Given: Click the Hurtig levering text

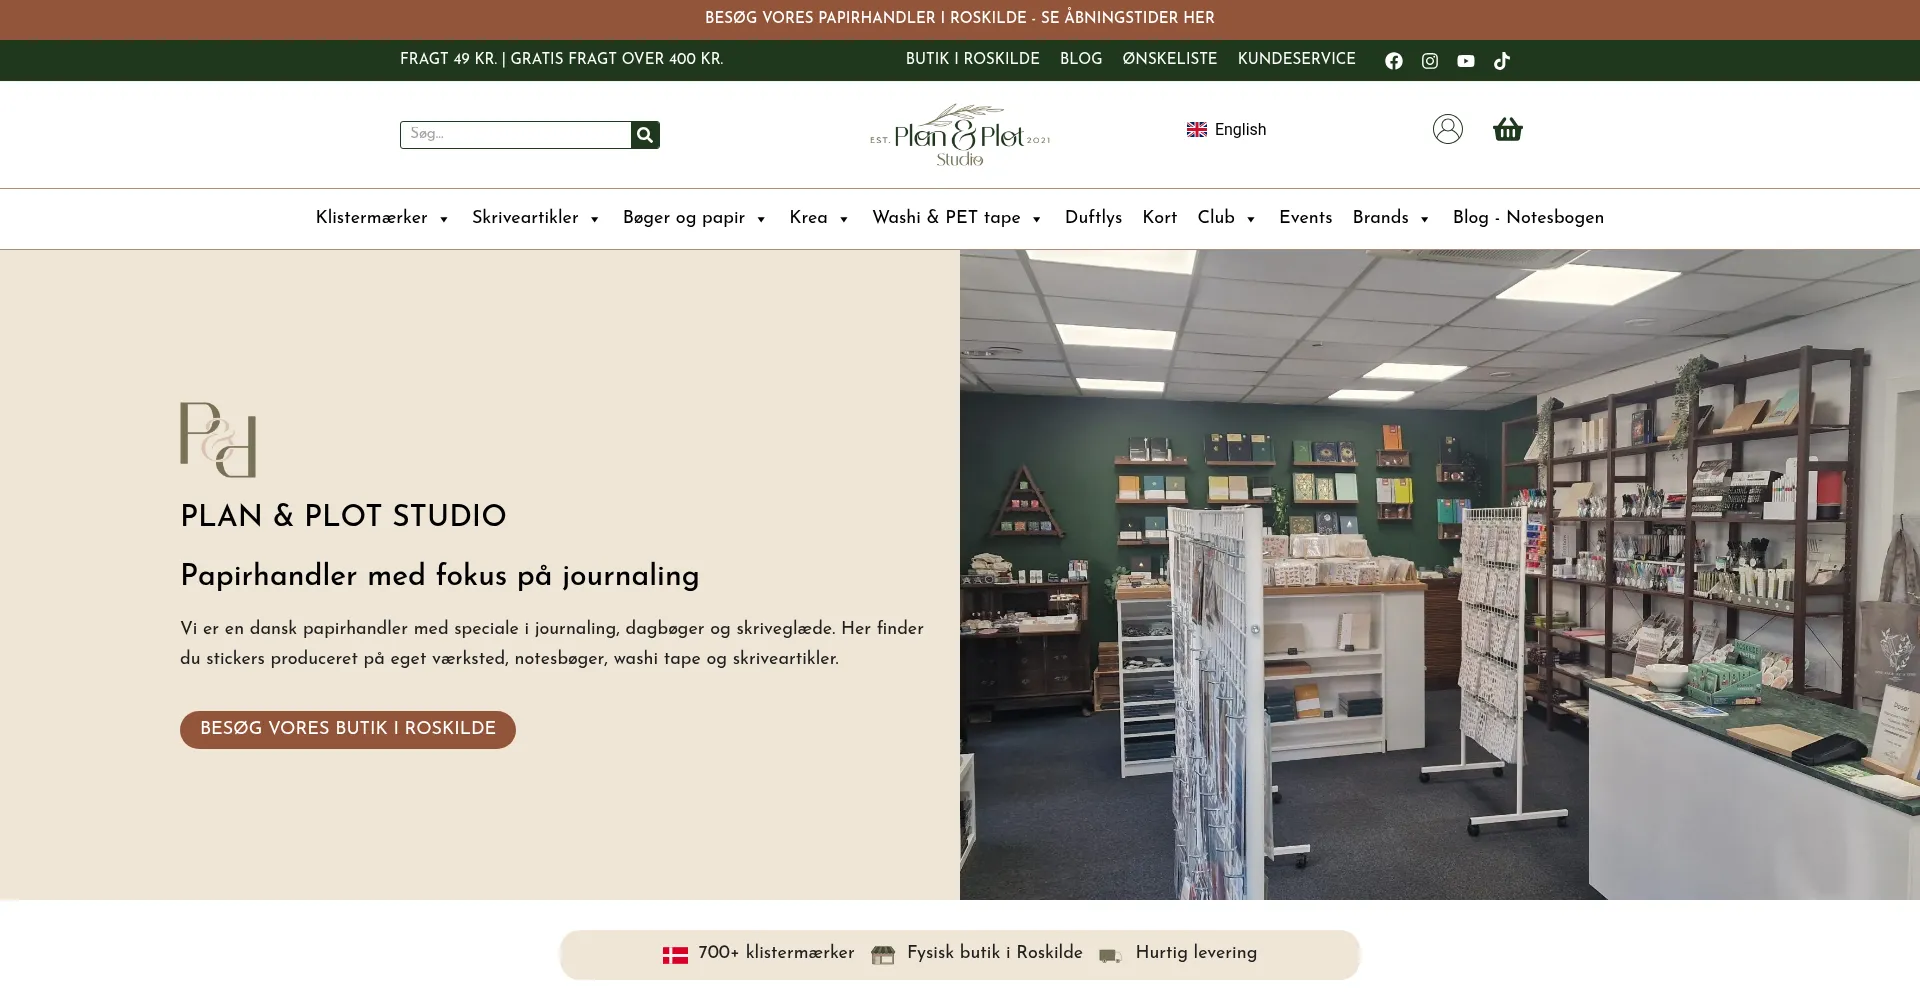Looking at the screenshot, I should [x=1197, y=954].
